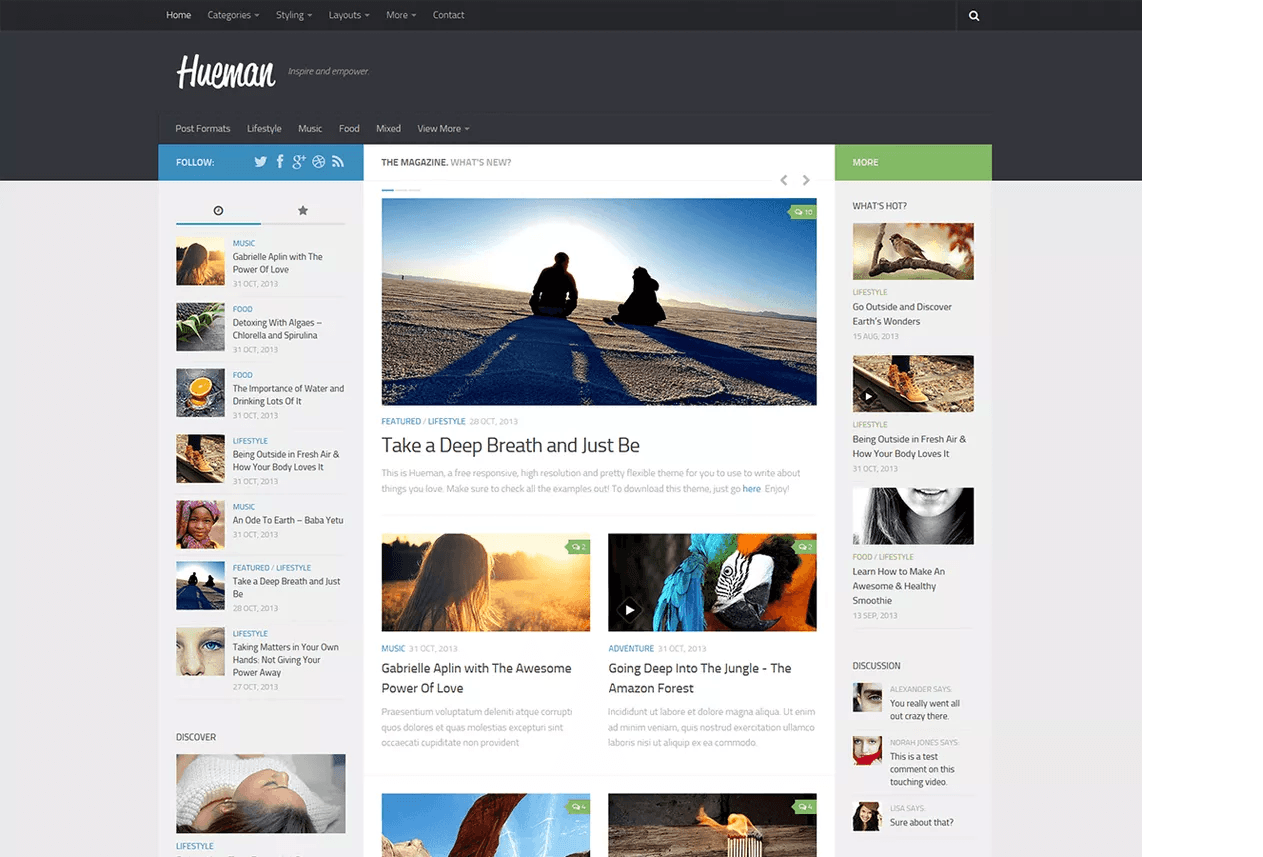The width and height of the screenshot is (1263, 857).
Task: Open Discover section woman in hat image
Action: [x=261, y=794]
